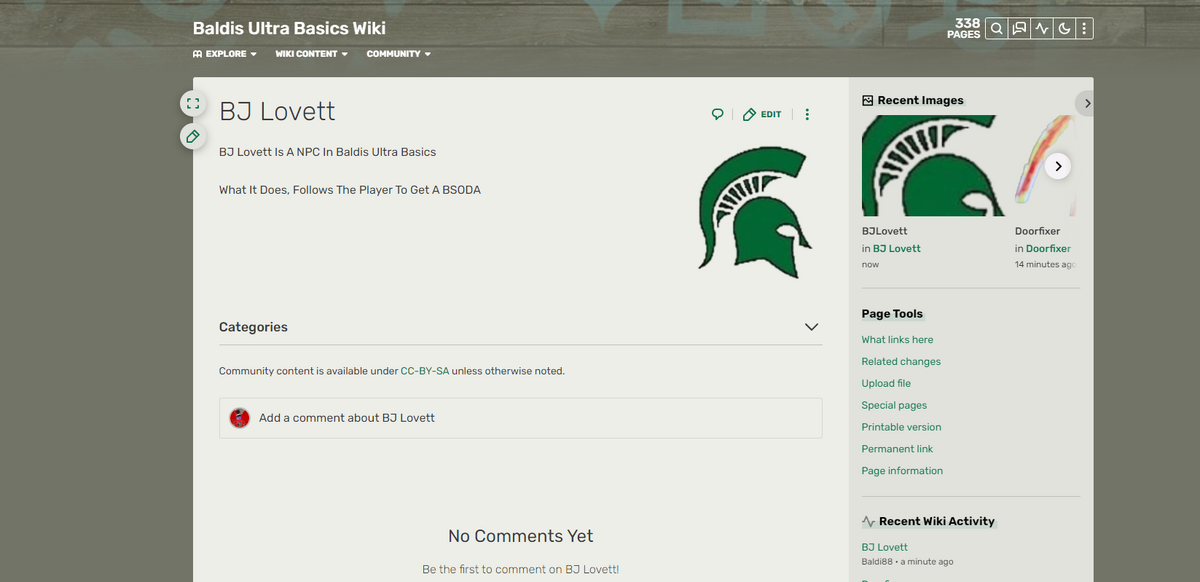This screenshot has height=582, width=1200.
Task: Open Permanent link page tool
Action: point(897,449)
